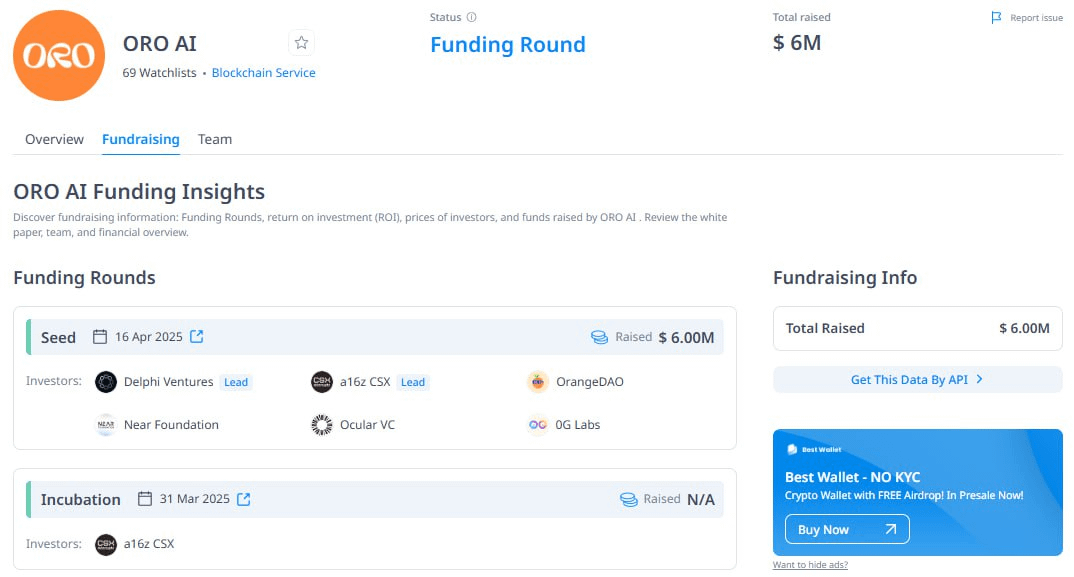Open a16z CSX name in Seed round
The width and height of the screenshot is (1074, 577).
point(365,382)
